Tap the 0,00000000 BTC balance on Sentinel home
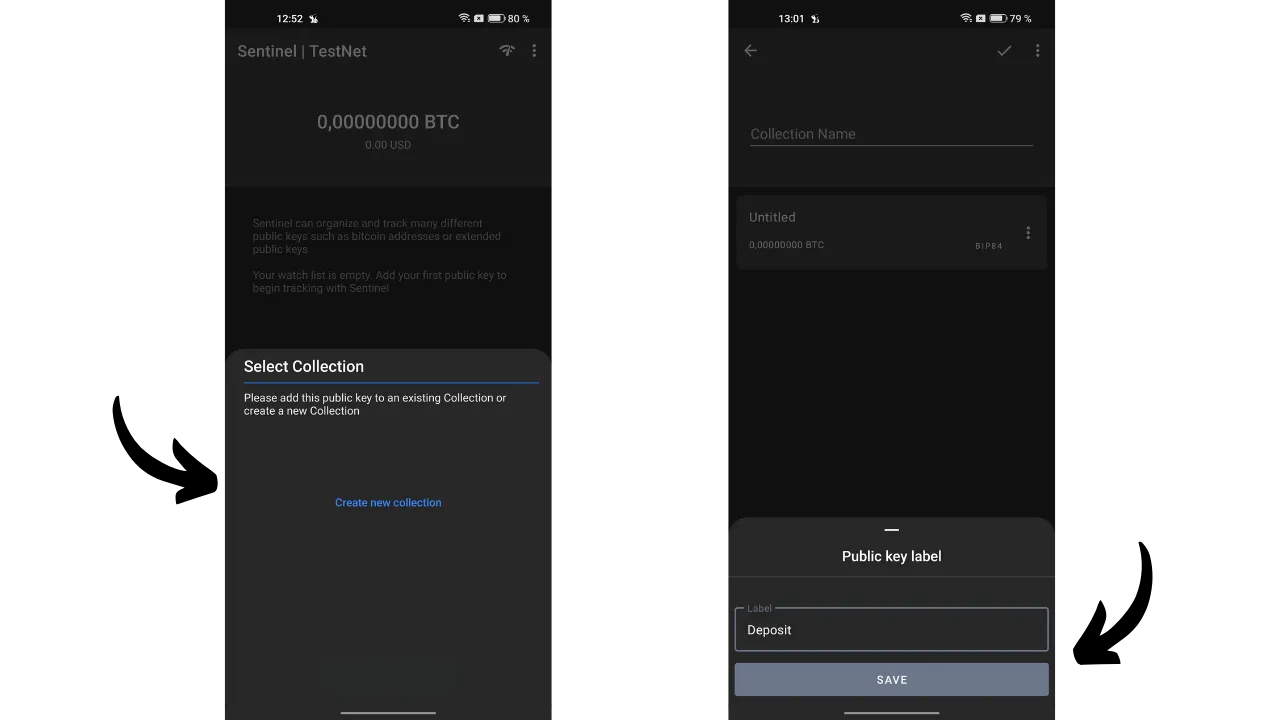Viewport: 1280px width, 720px height. tap(388, 122)
